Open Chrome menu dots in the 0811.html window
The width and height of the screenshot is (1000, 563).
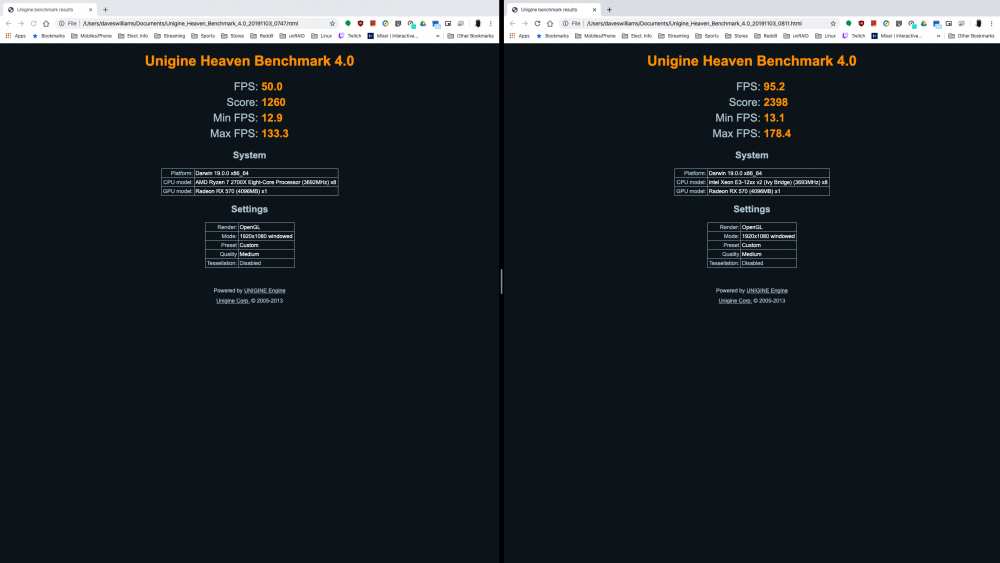click(991, 24)
